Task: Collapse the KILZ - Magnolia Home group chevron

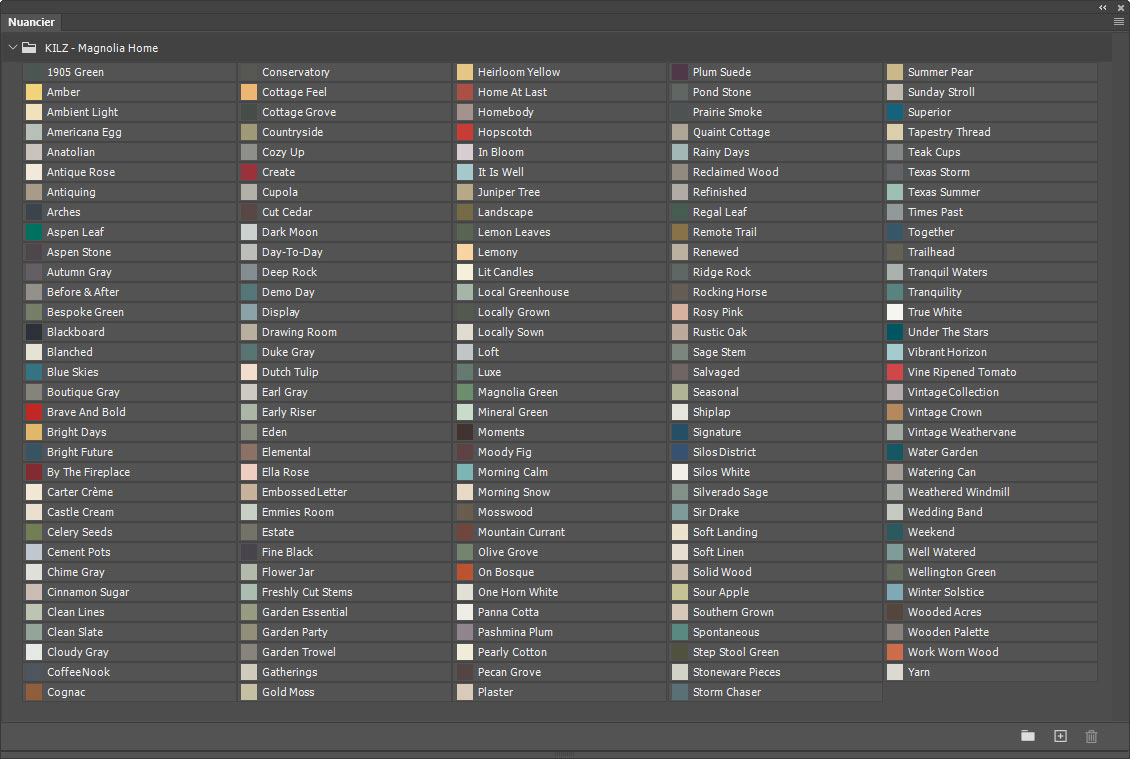Action: (x=13, y=47)
